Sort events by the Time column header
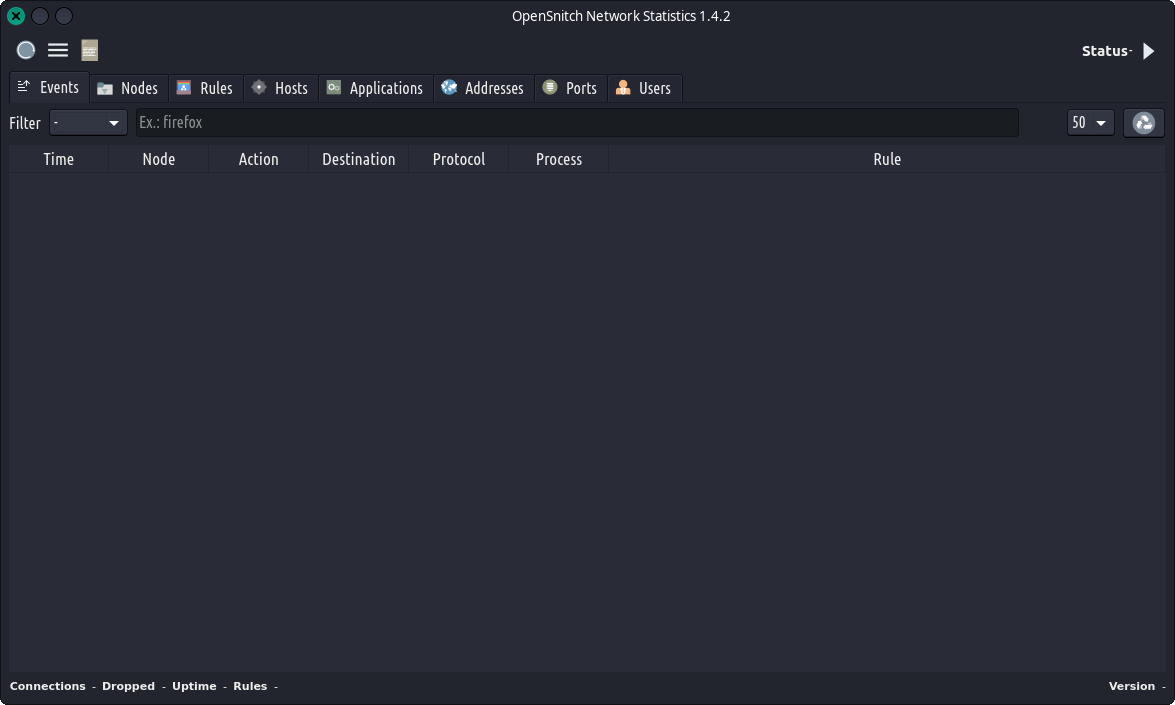1175x705 pixels. (x=59, y=159)
